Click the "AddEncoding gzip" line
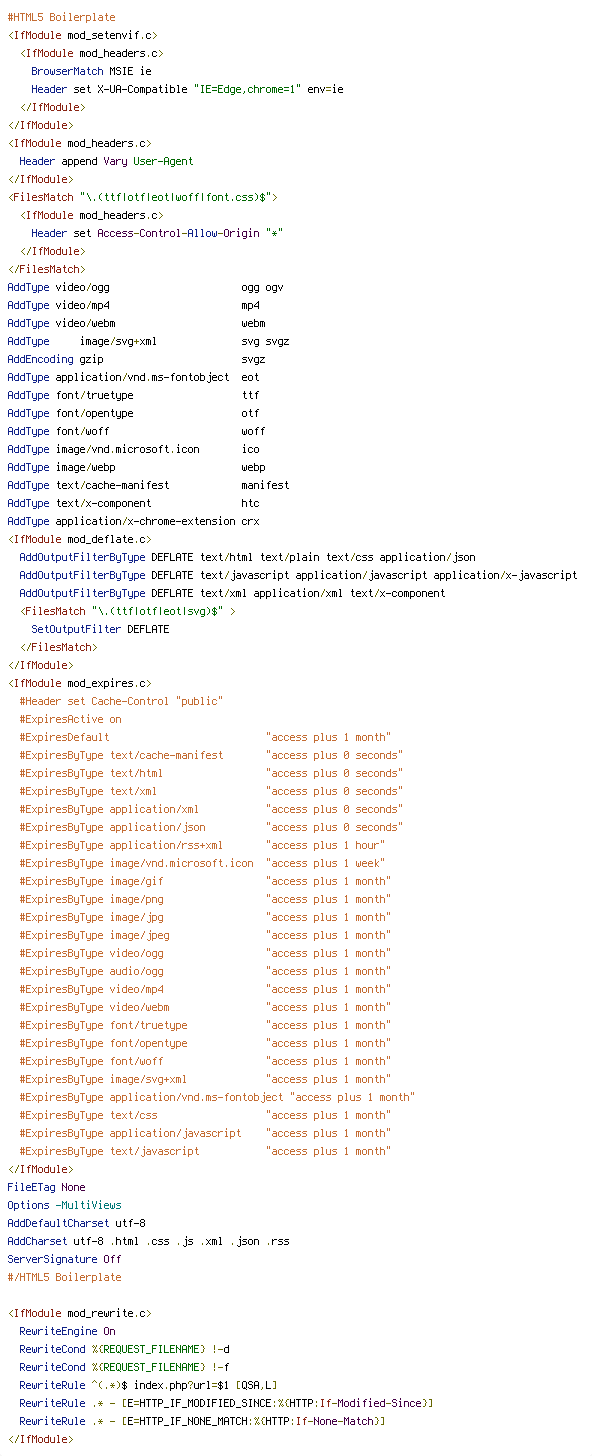The height and width of the screenshot is (1456, 592). (136, 359)
